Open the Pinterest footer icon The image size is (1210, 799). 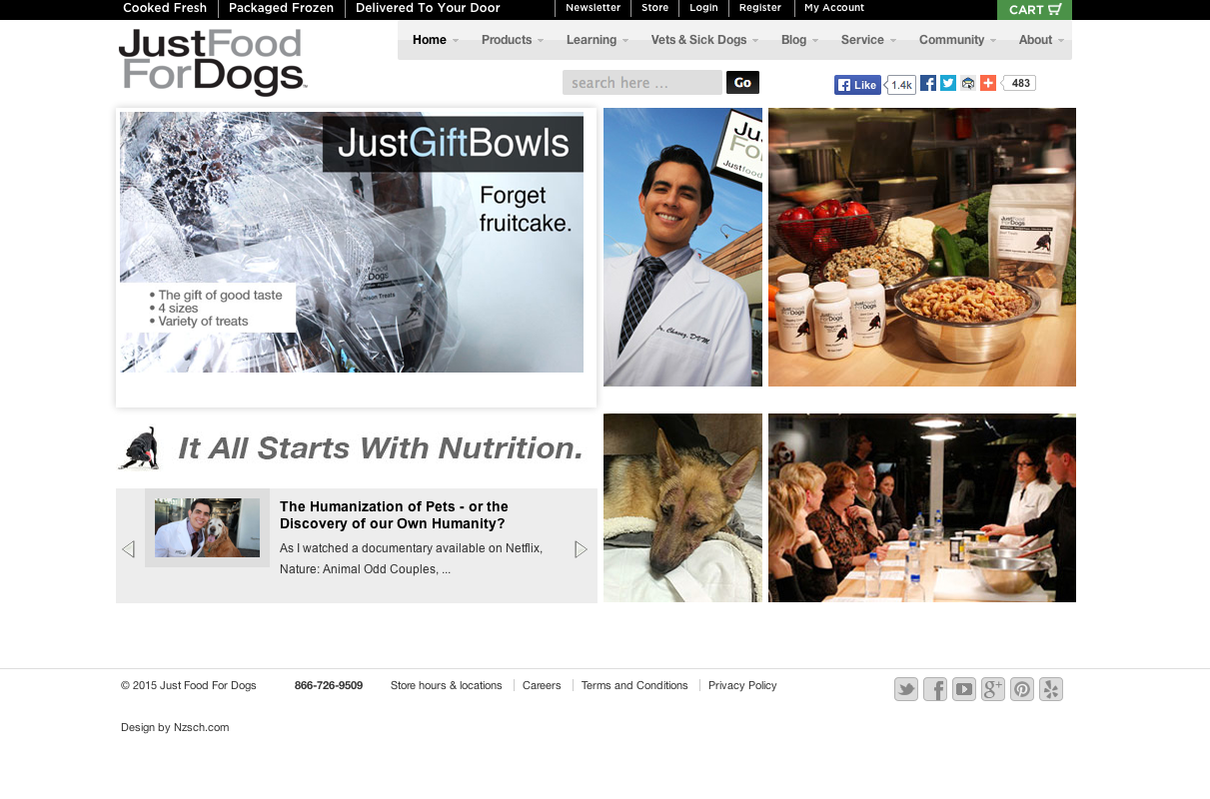pos(1022,689)
